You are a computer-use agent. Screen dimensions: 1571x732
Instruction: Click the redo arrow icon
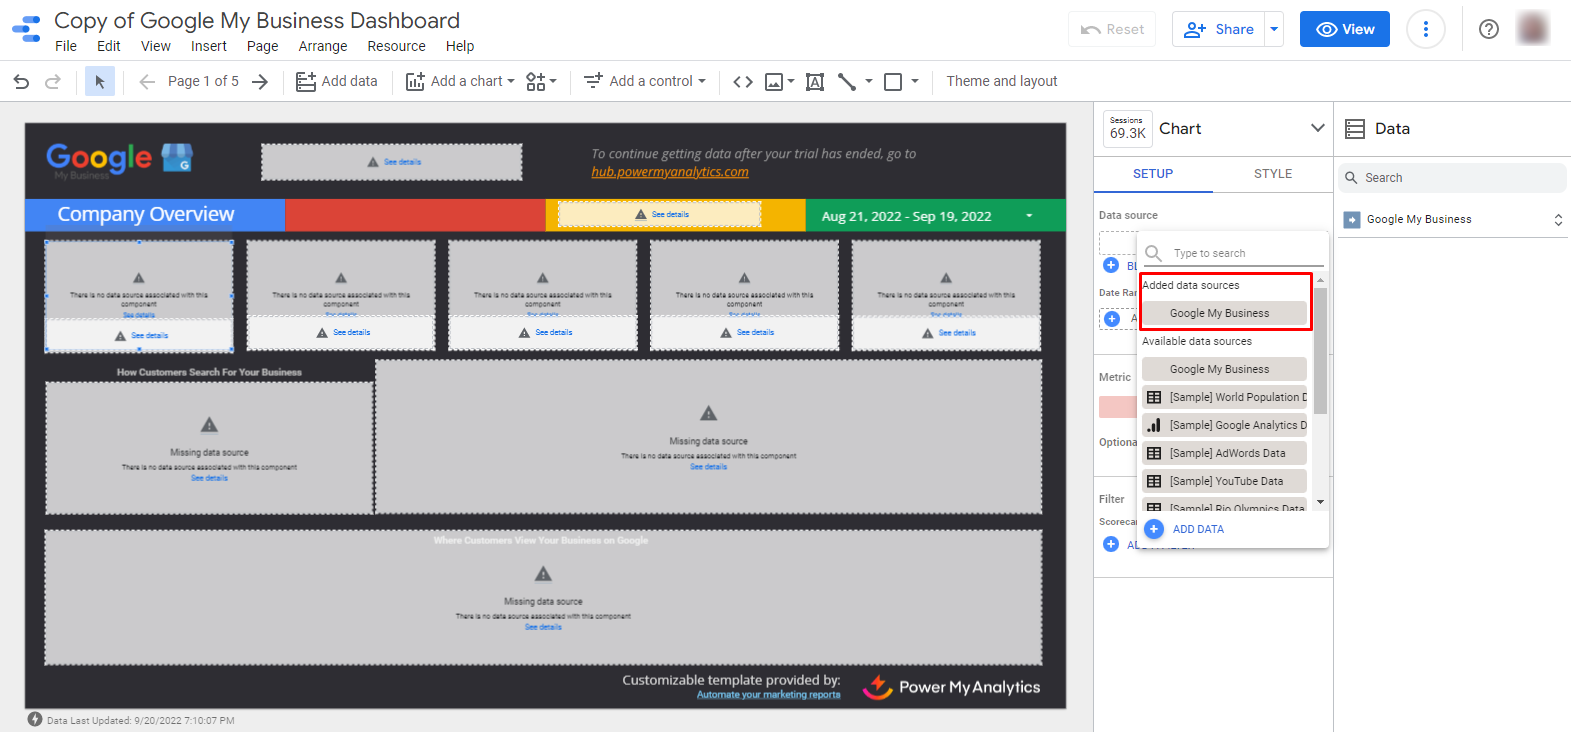pyautogui.click(x=53, y=82)
